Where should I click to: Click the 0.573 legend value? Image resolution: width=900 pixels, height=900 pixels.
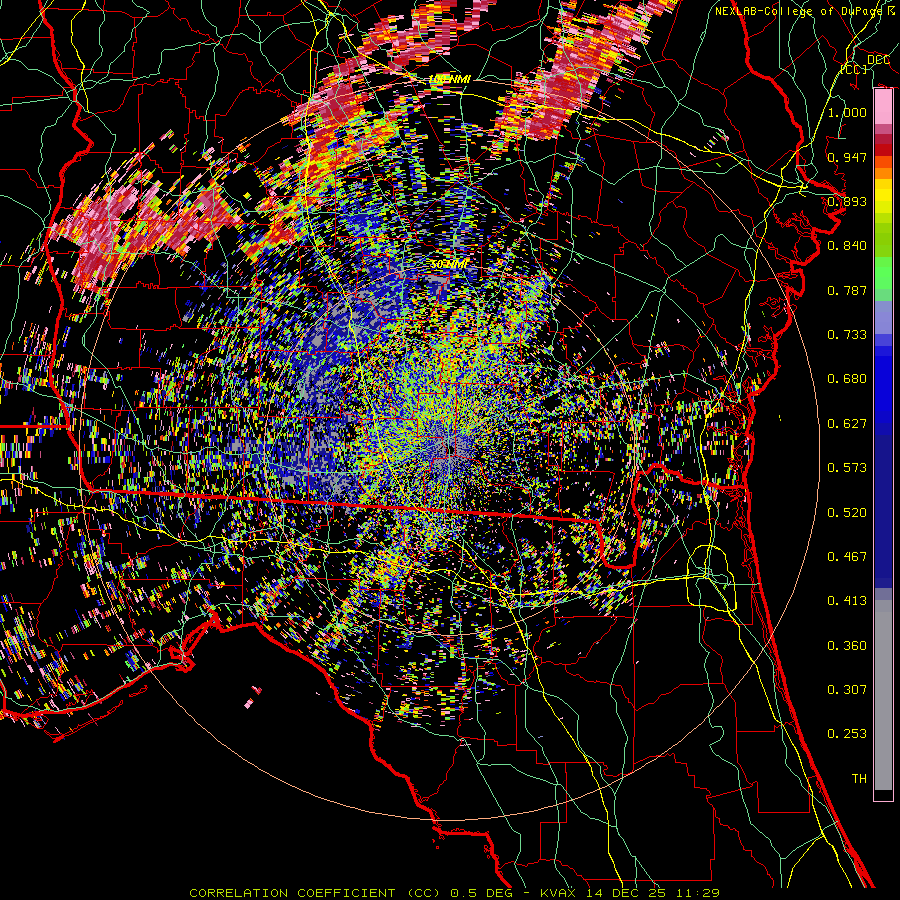click(x=847, y=468)
